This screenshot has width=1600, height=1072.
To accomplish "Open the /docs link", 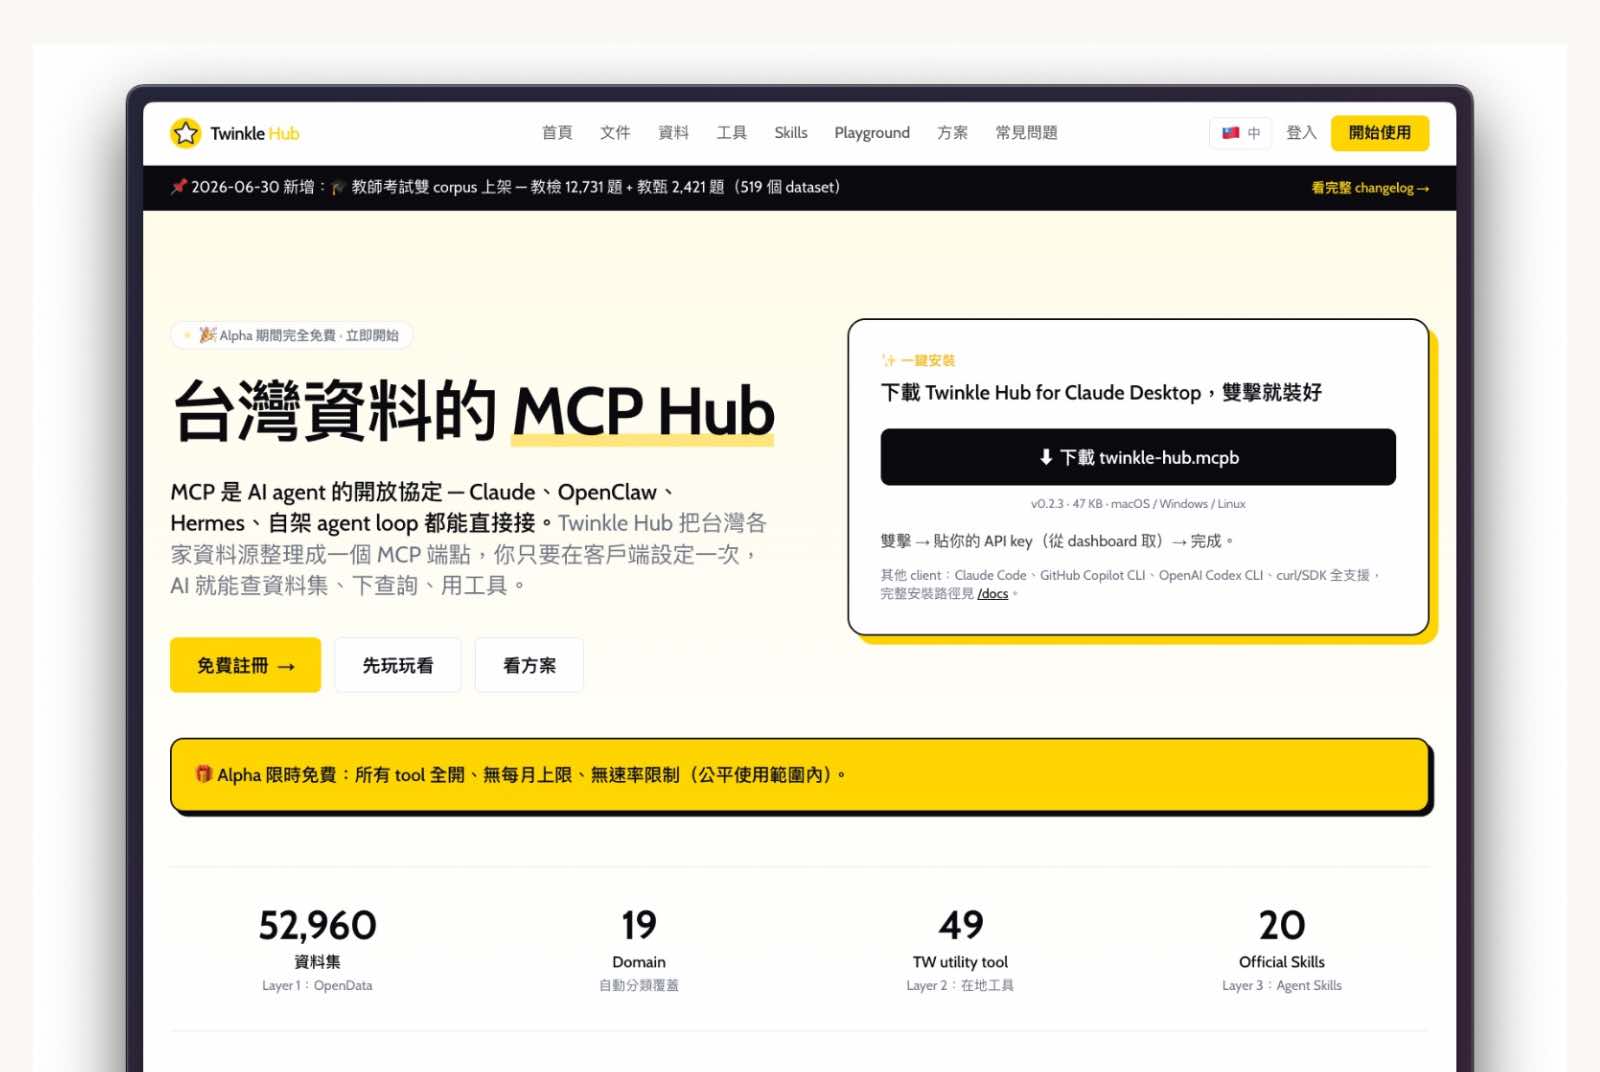I will [993, 594].
